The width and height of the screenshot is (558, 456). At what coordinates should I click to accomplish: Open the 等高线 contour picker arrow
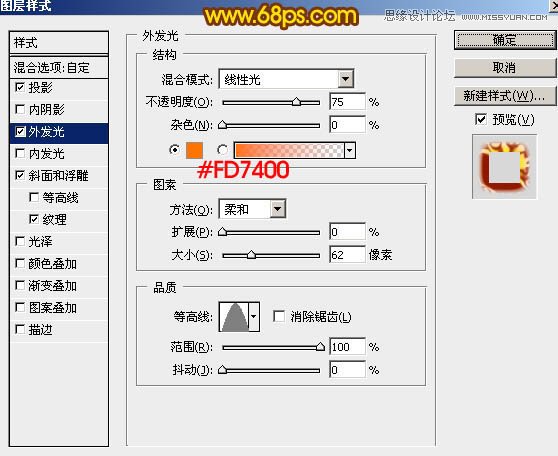(x=254, y=316)
